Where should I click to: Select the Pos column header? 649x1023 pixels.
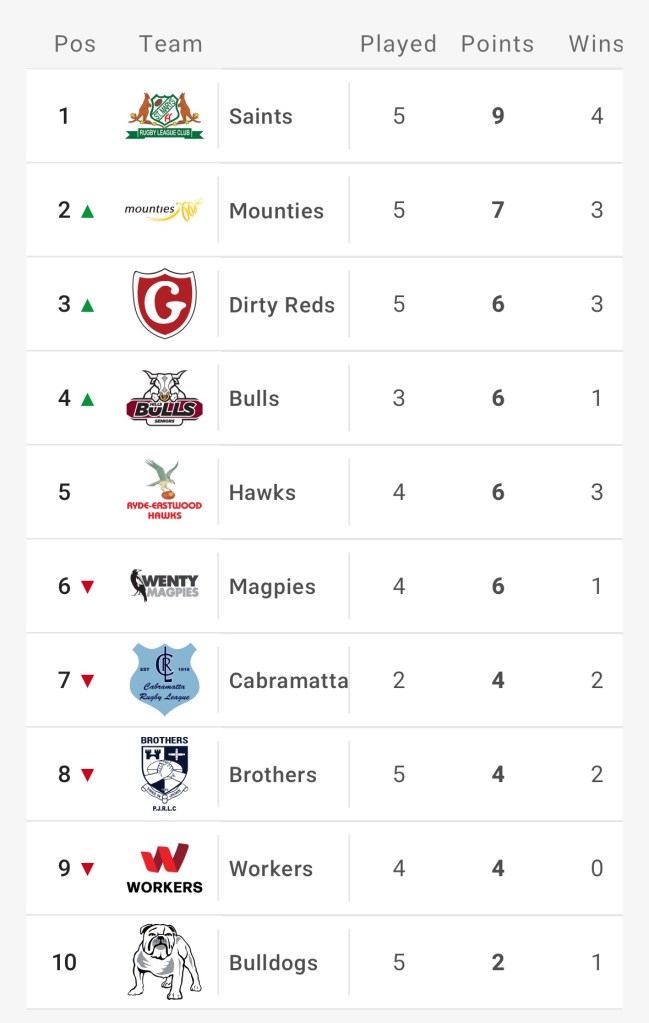[74, 44]
